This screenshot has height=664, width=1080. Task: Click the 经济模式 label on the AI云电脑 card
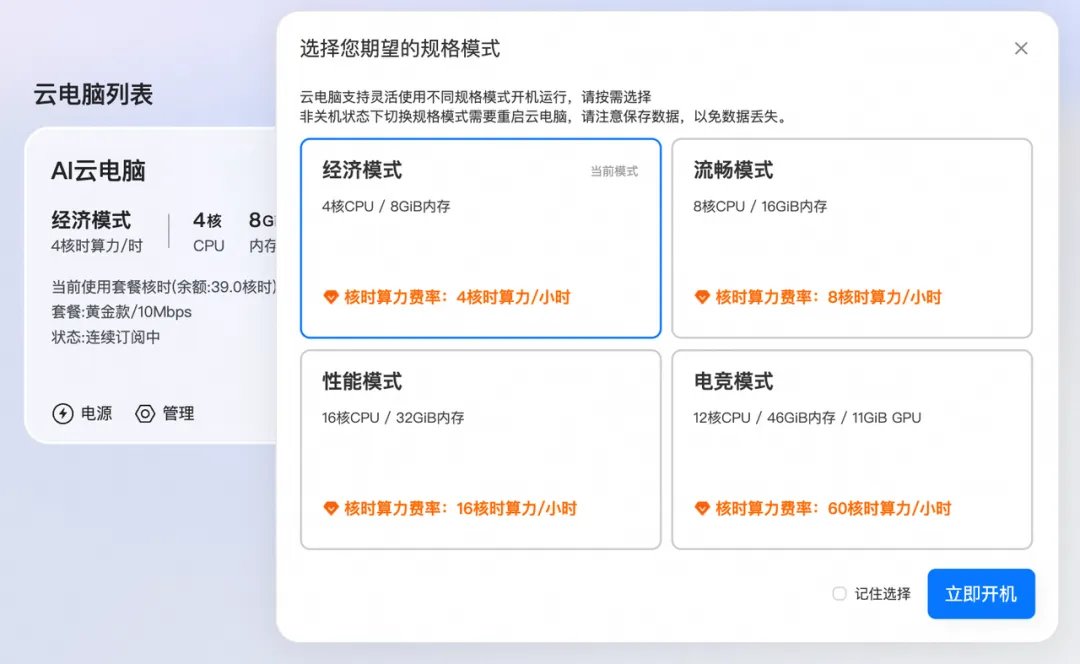pos(91,220)
